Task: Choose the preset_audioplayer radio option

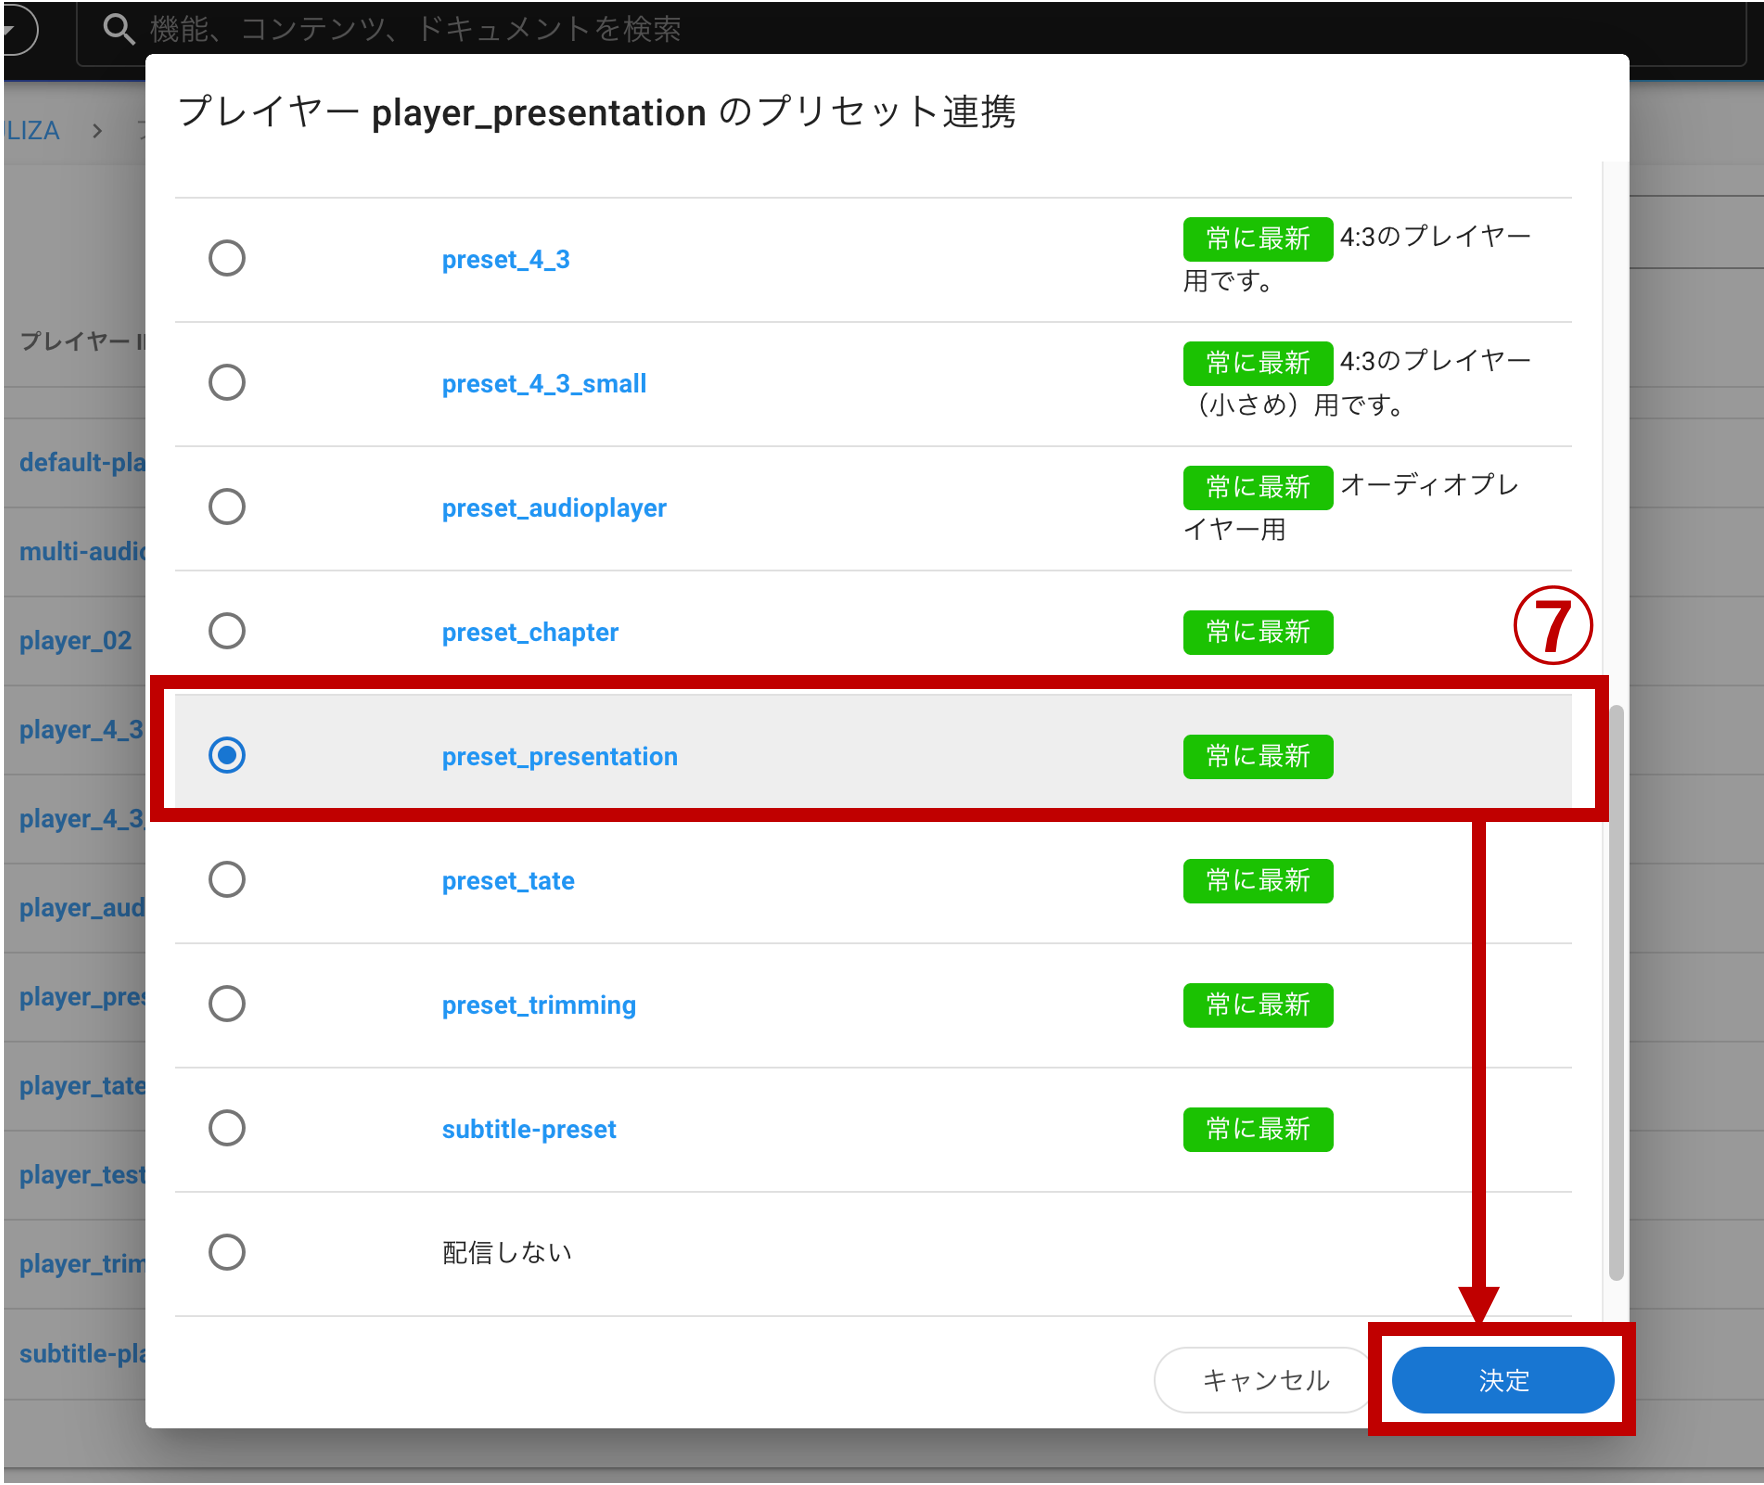Action: [x=227, y=506]
